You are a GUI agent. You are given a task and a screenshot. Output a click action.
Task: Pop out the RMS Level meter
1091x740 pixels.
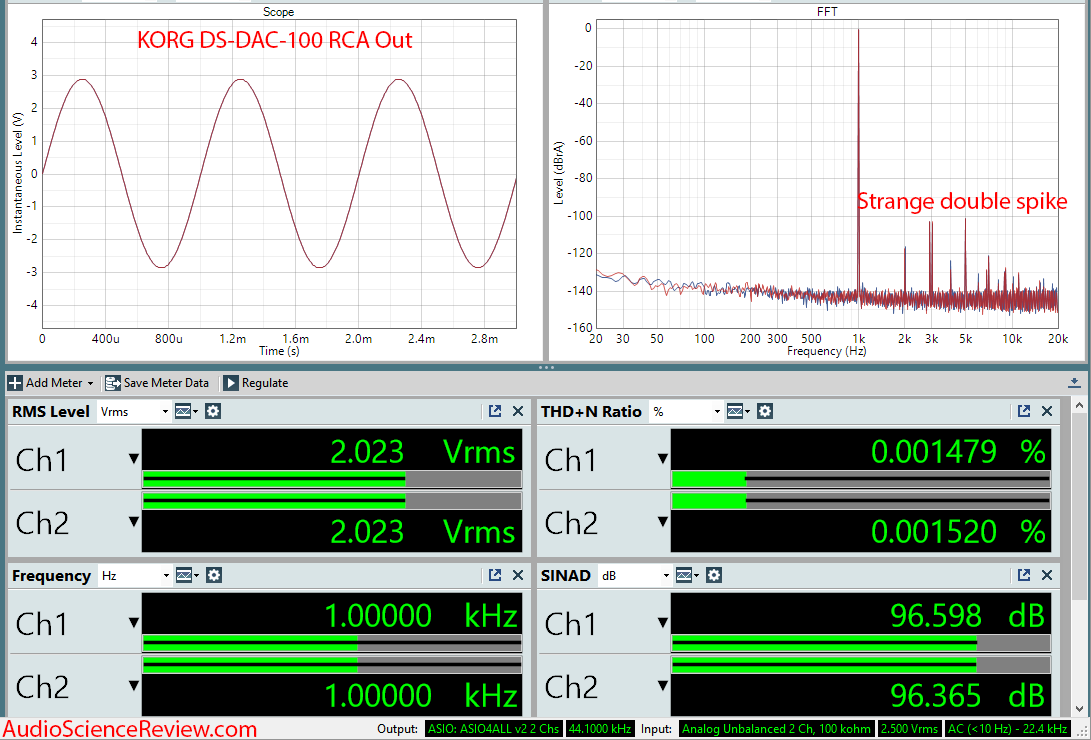tap(495, 411)
